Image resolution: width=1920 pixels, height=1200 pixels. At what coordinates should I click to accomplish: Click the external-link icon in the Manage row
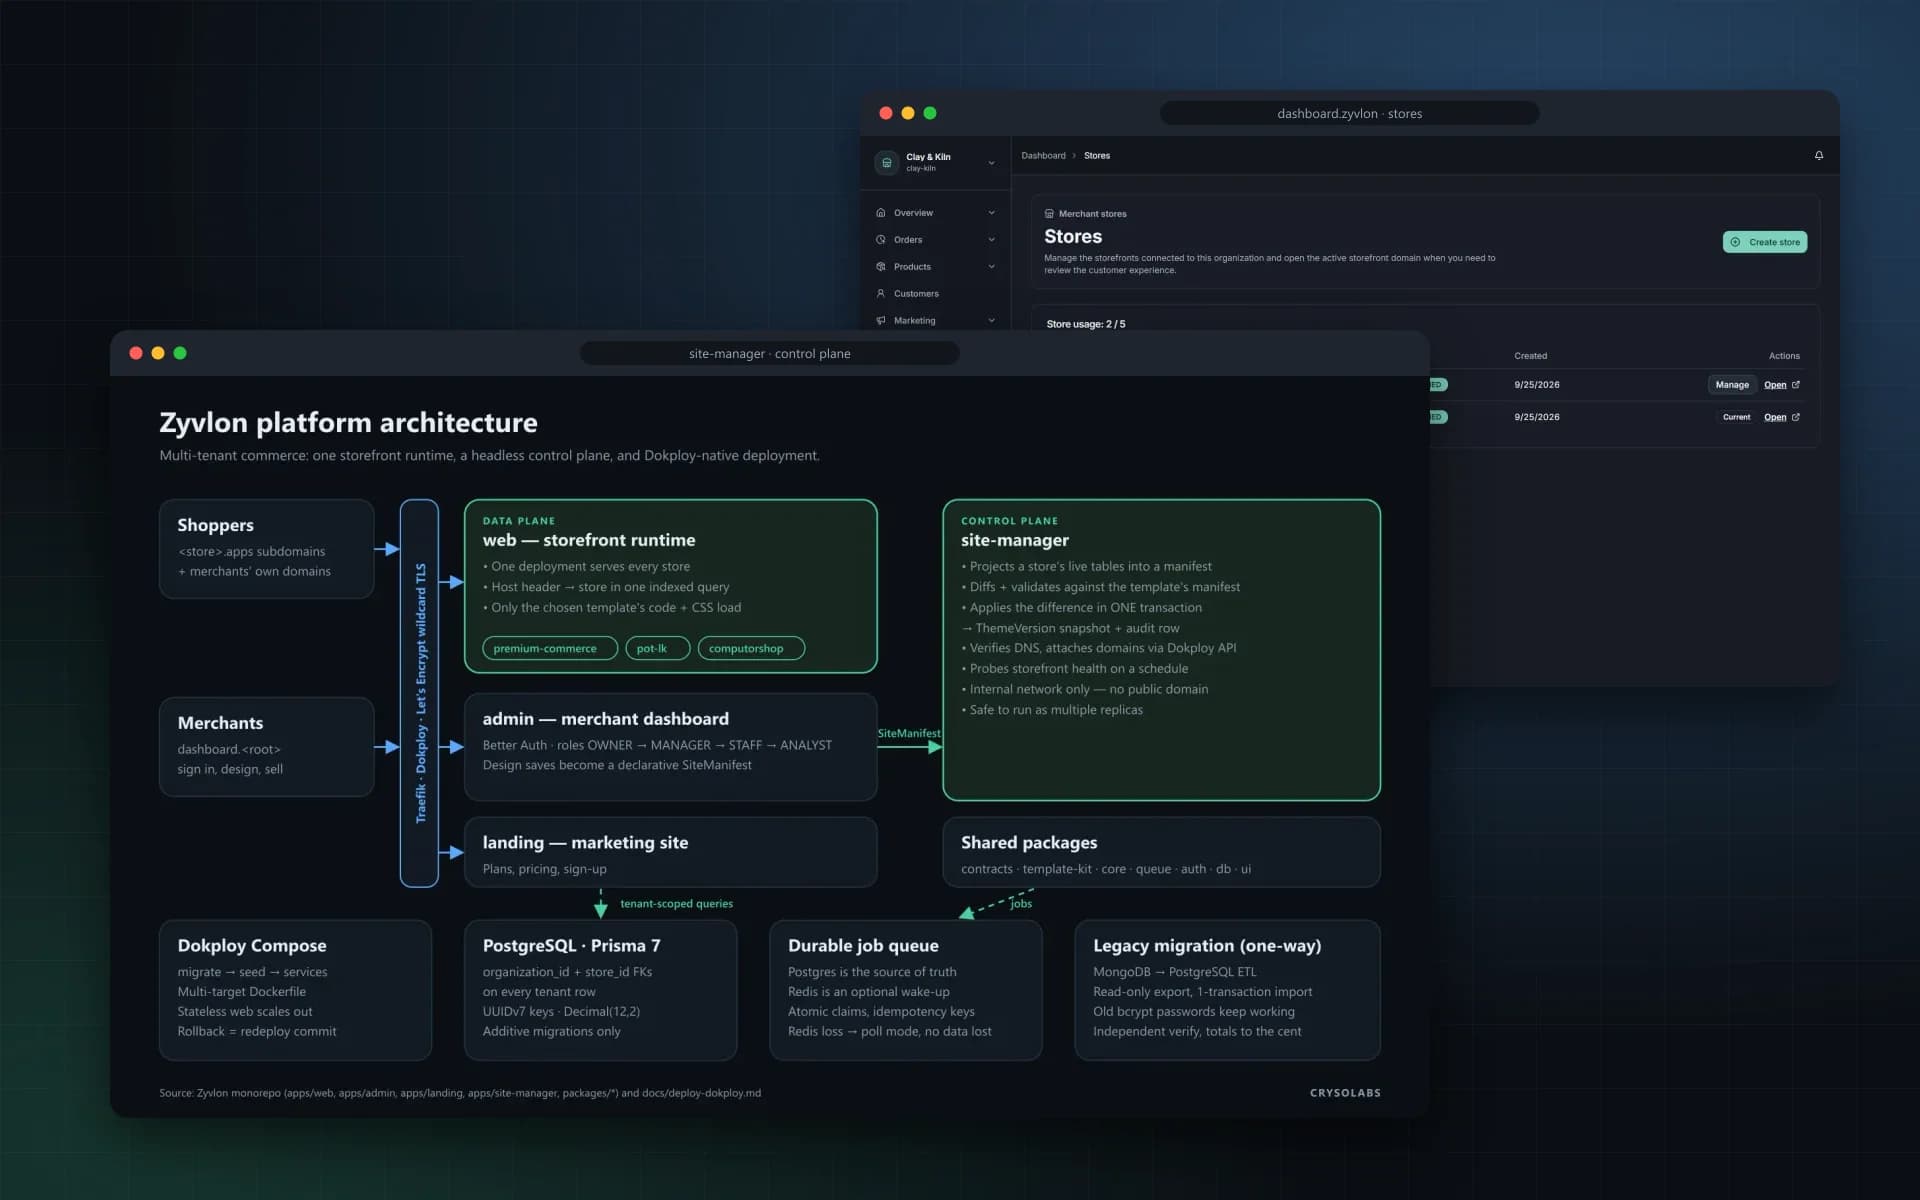(1796, 385)
